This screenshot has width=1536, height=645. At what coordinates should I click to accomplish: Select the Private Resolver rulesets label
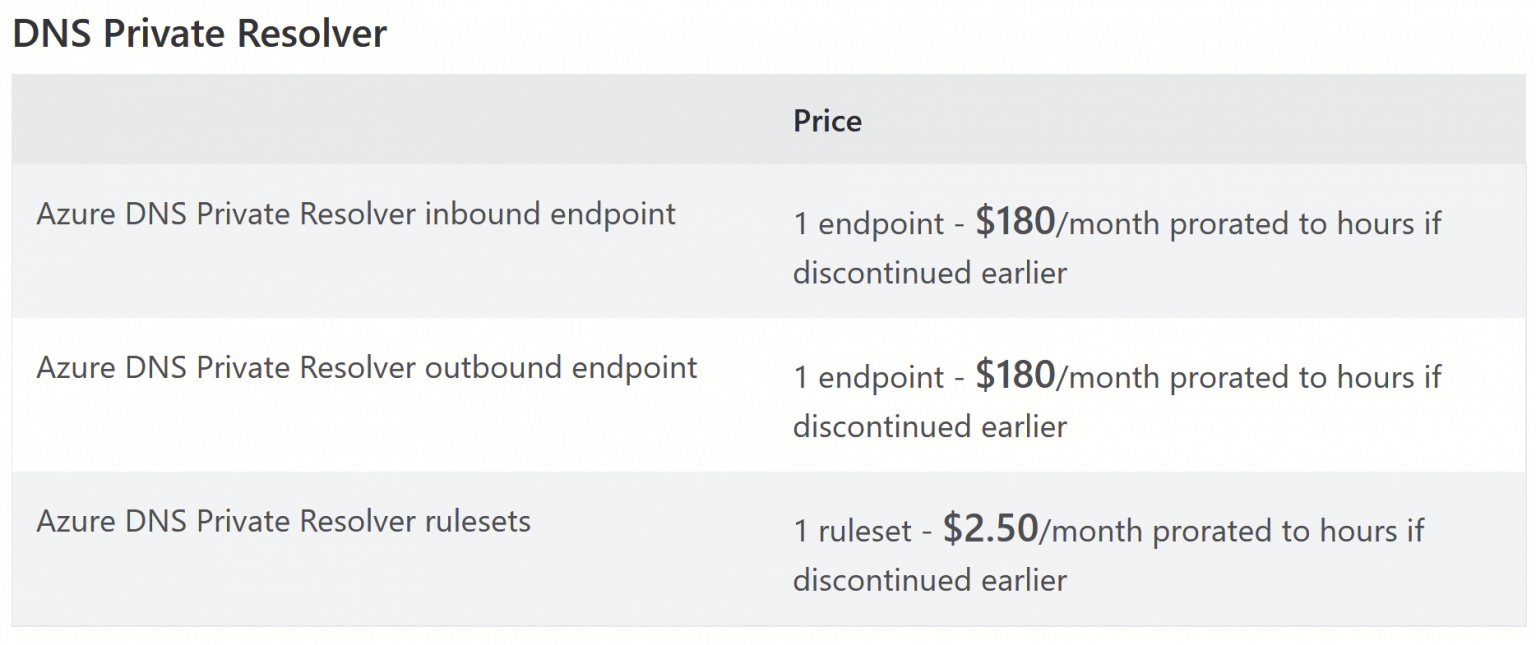coord(284,521)
